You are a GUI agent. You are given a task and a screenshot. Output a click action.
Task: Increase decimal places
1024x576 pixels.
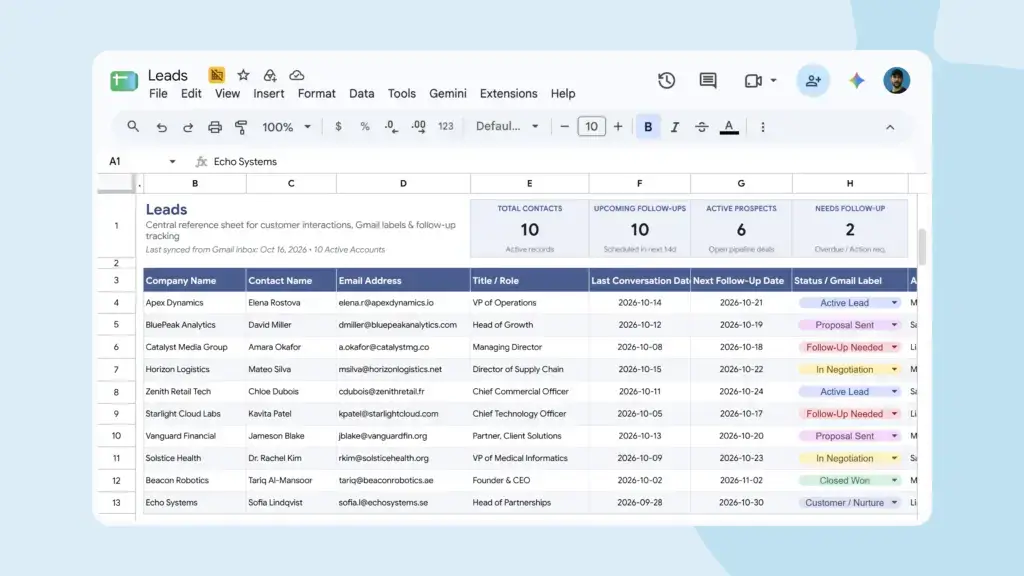(419, 127)
